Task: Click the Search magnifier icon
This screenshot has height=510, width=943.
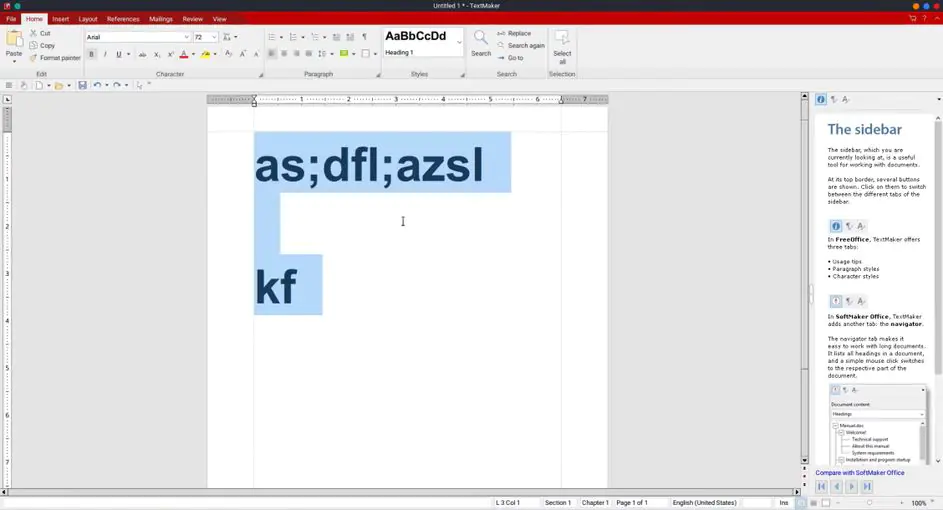Action: click(x=481, y=38)
